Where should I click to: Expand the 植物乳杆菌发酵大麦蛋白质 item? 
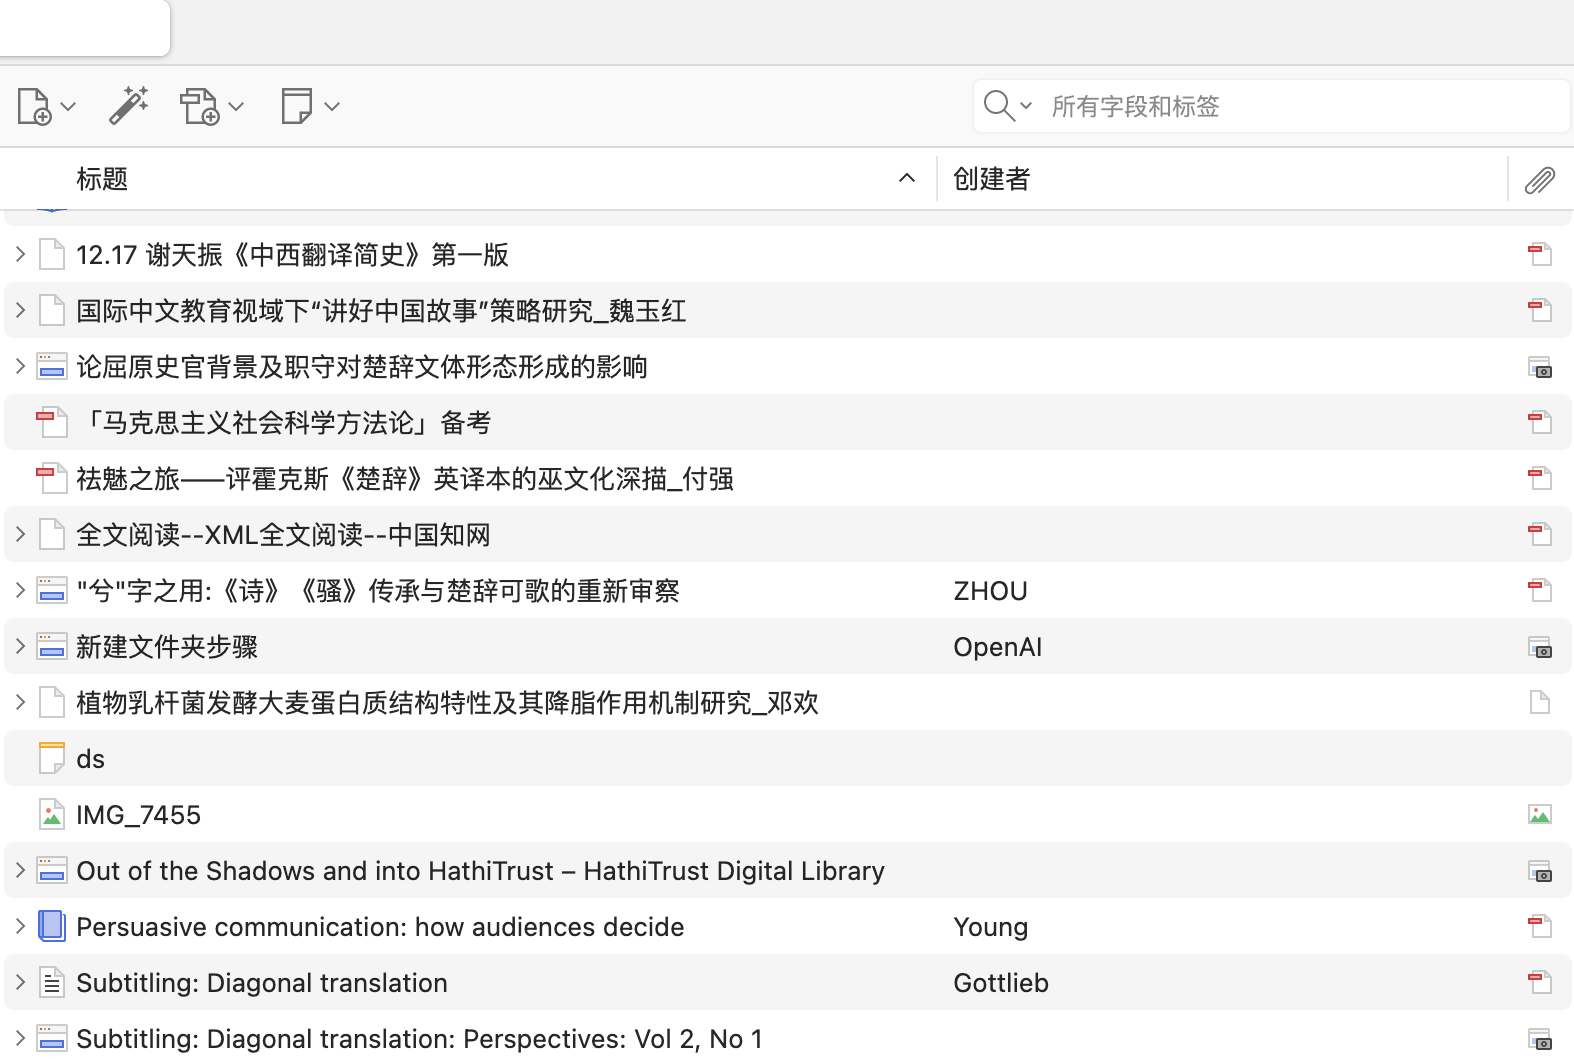(20, 703)
